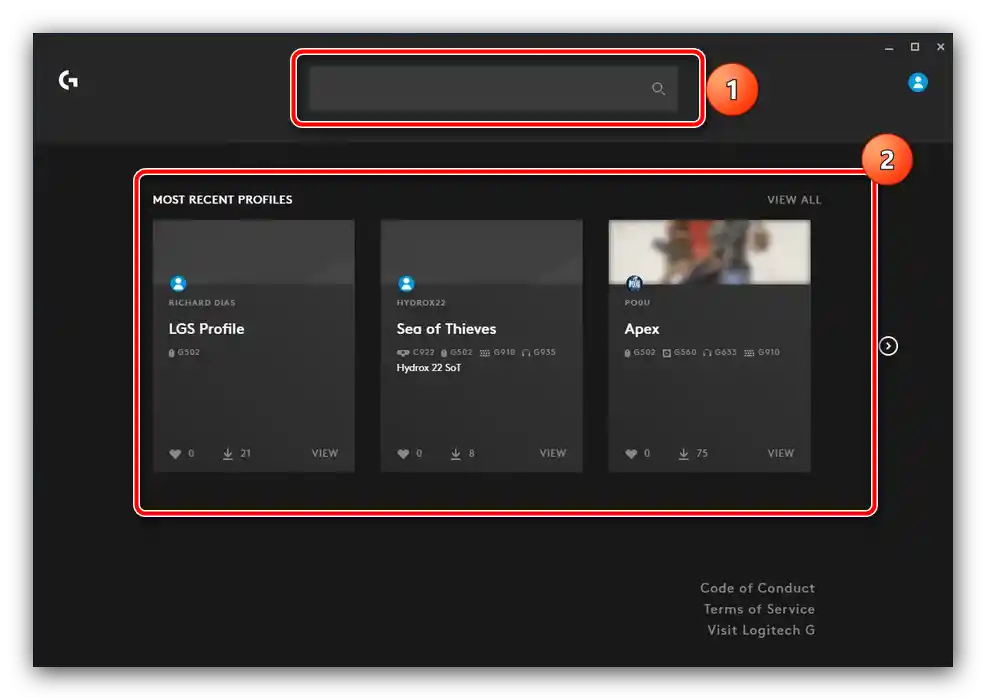Image resolution: width=986 pixels, height=700 pixels.
Task: Click POOU author avatar
Action: (x=634, y=284)
